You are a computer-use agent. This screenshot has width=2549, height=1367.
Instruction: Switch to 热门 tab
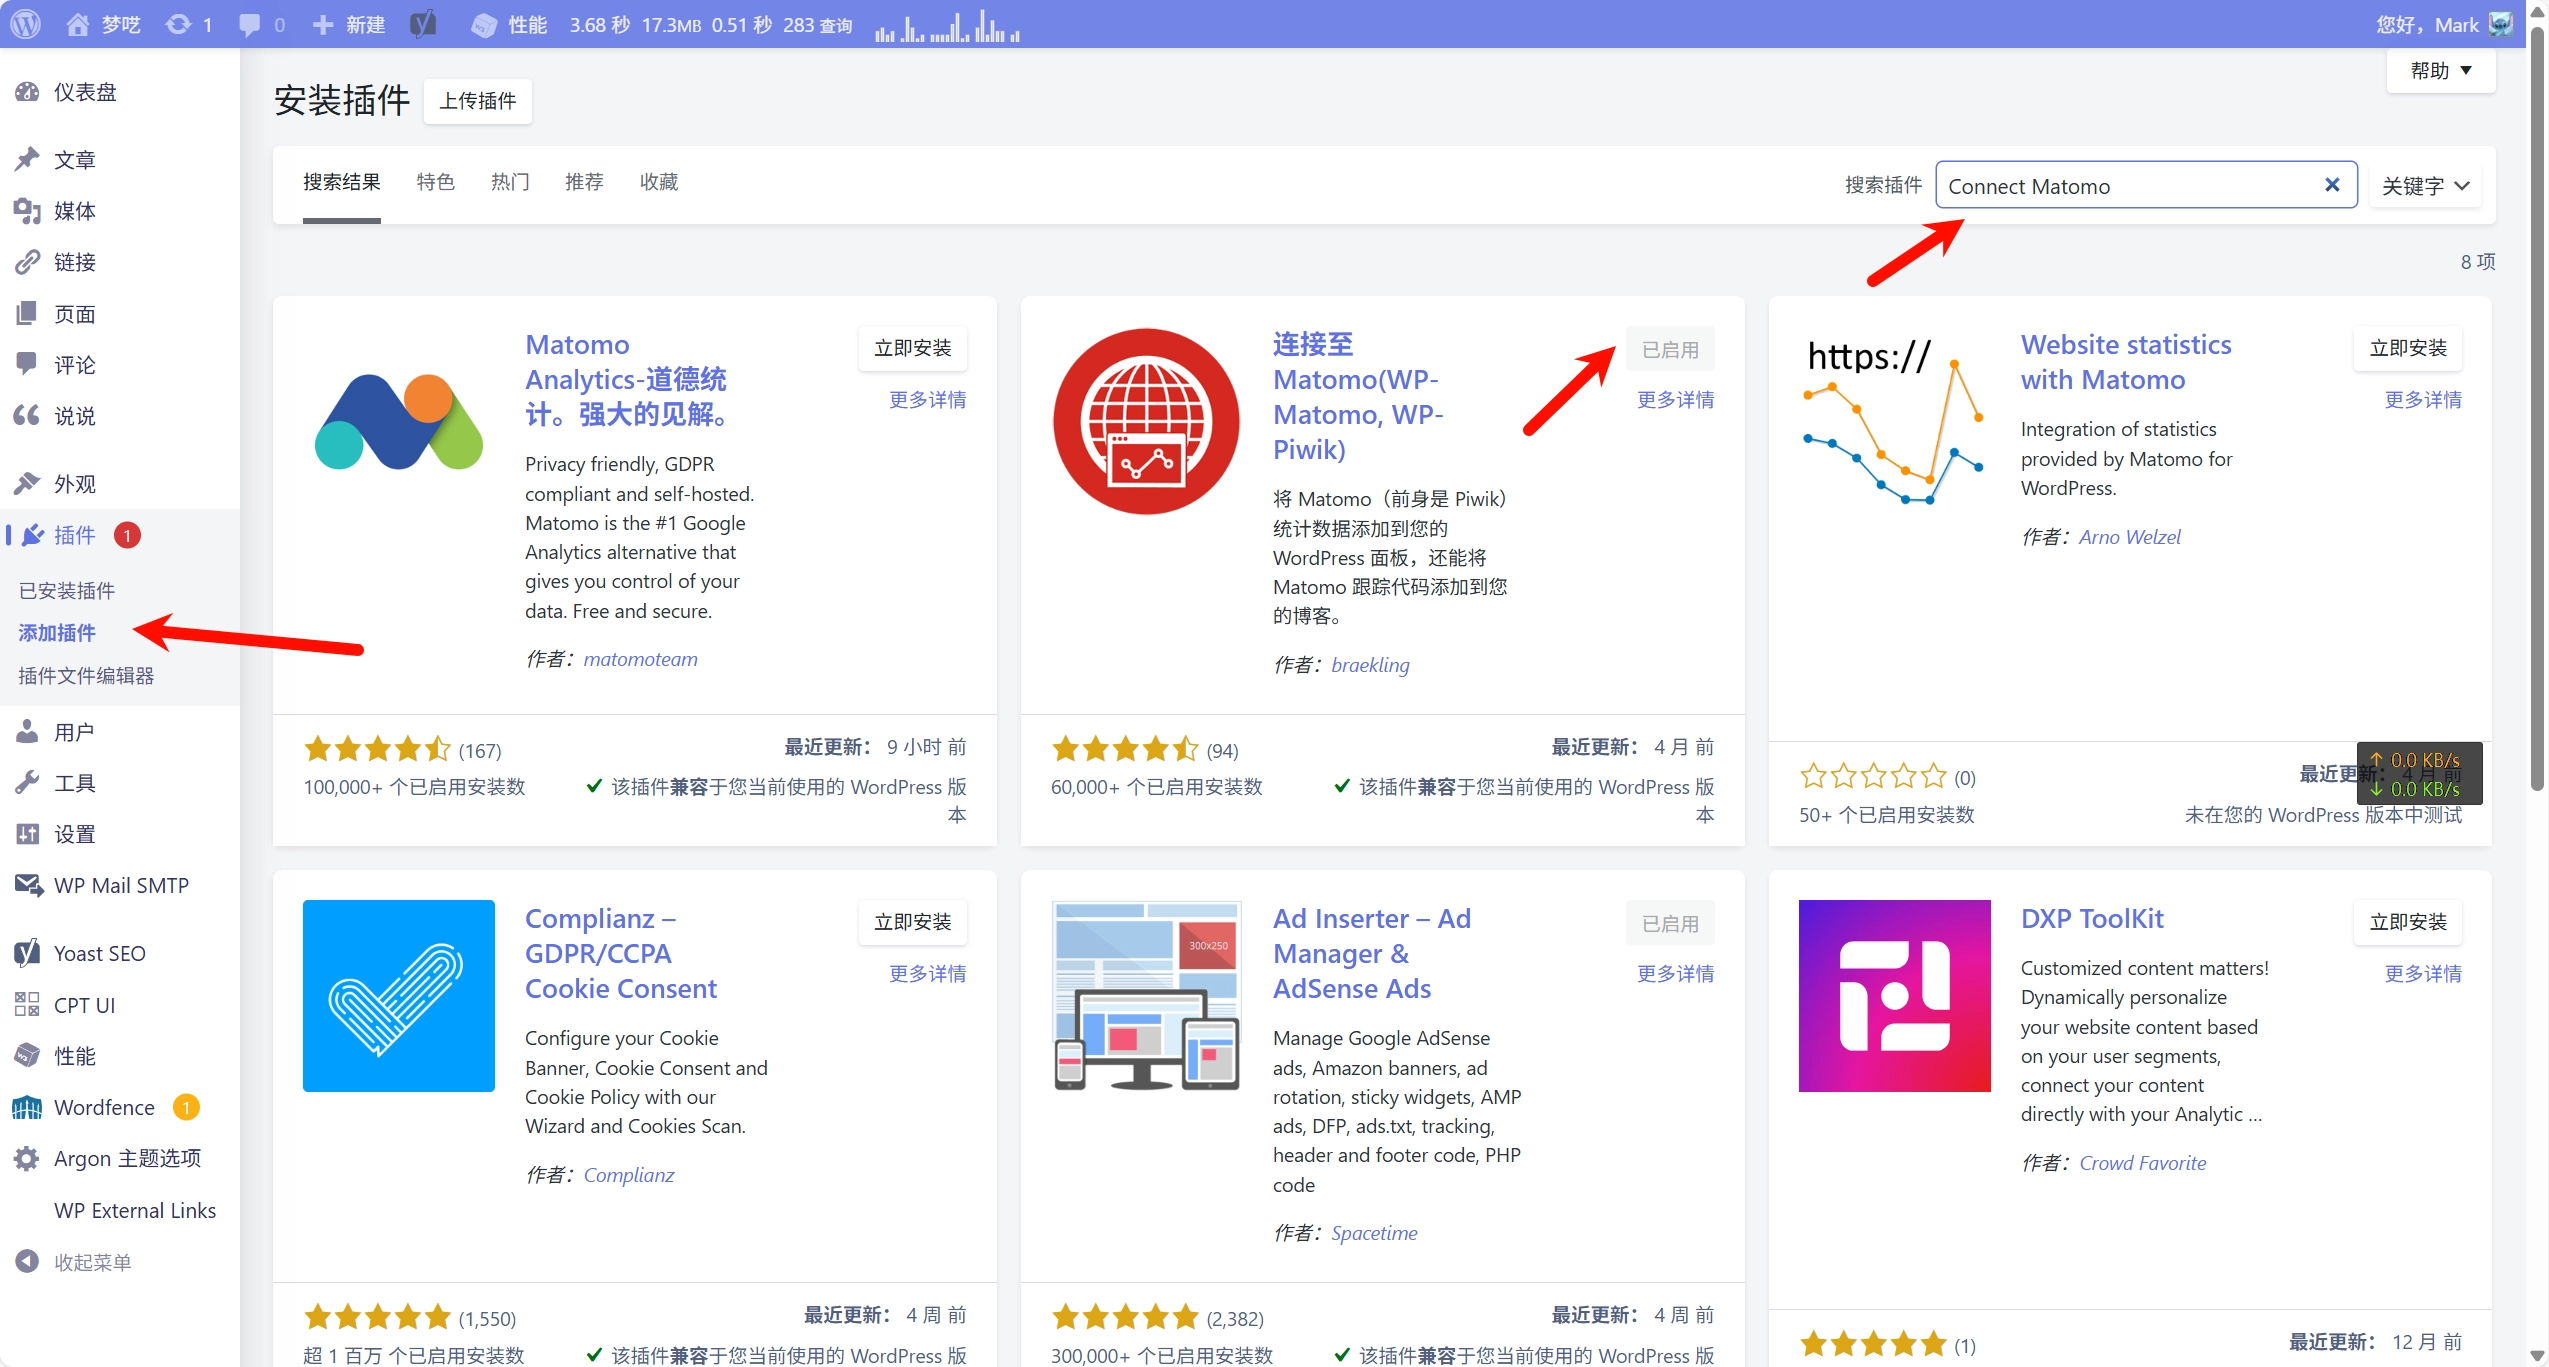click(x=510, y=182)
